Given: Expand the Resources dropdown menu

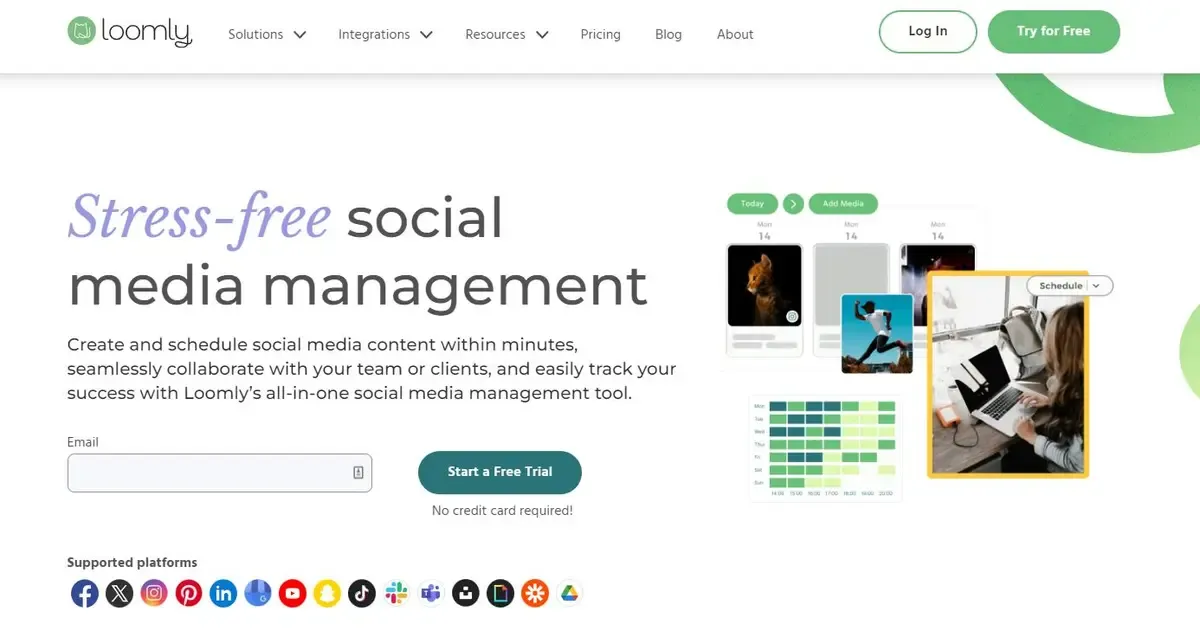Looking at the screenshot, I should click(x=507, y=34).
